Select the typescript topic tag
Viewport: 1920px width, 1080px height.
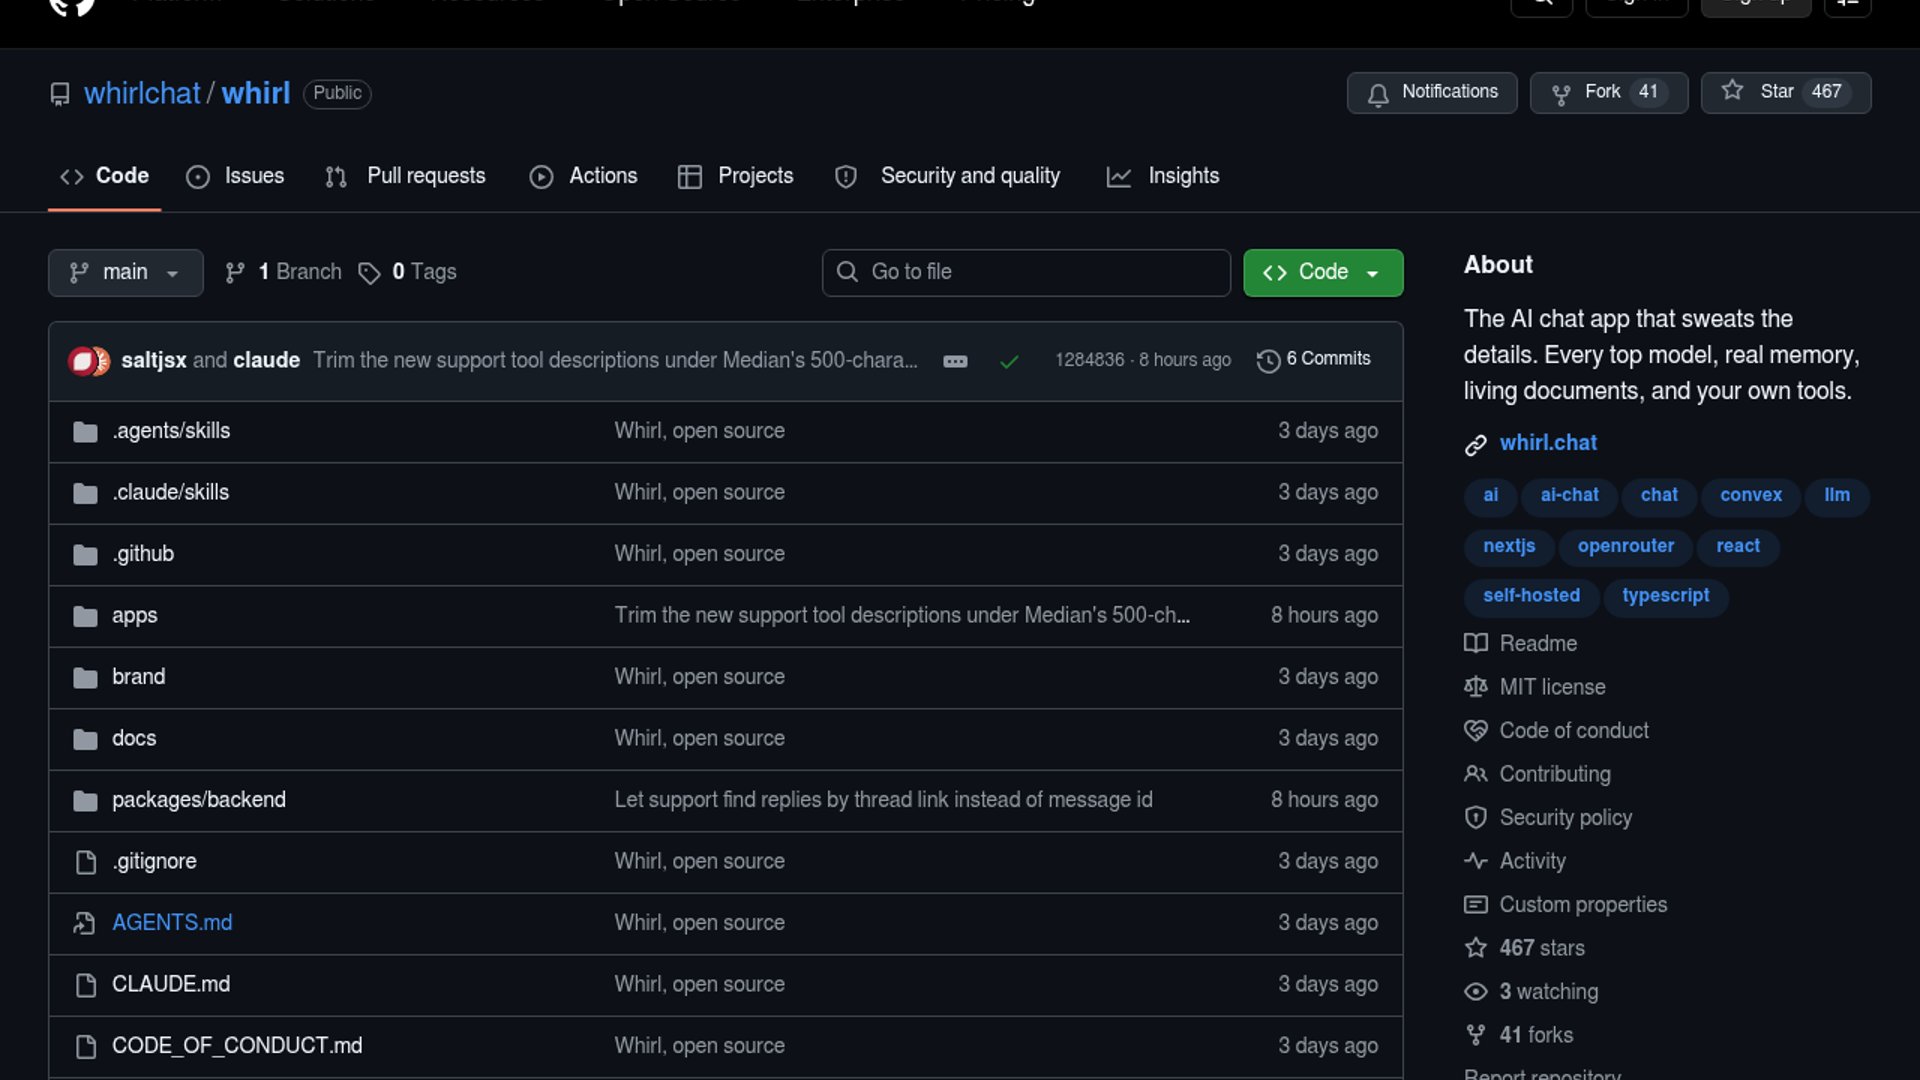1665,596
